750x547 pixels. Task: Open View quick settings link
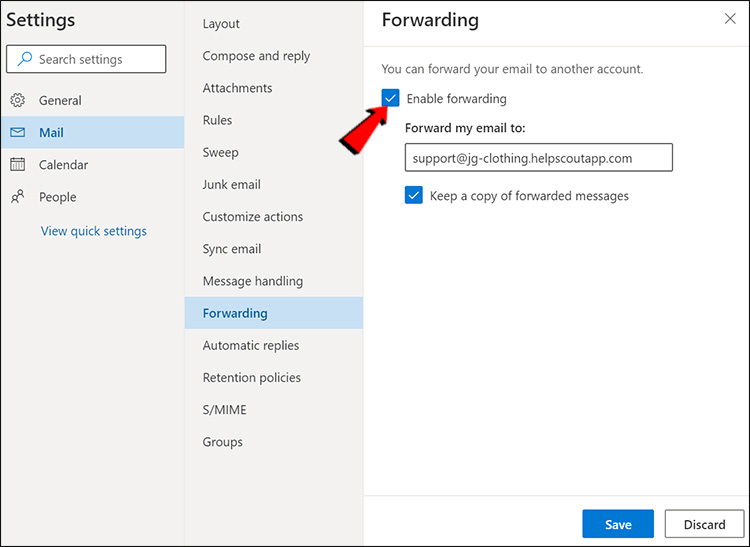pos(93,231)
